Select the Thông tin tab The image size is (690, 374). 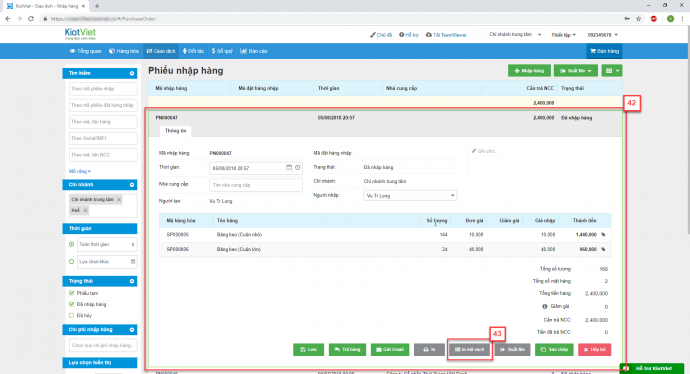click(175, 131)
